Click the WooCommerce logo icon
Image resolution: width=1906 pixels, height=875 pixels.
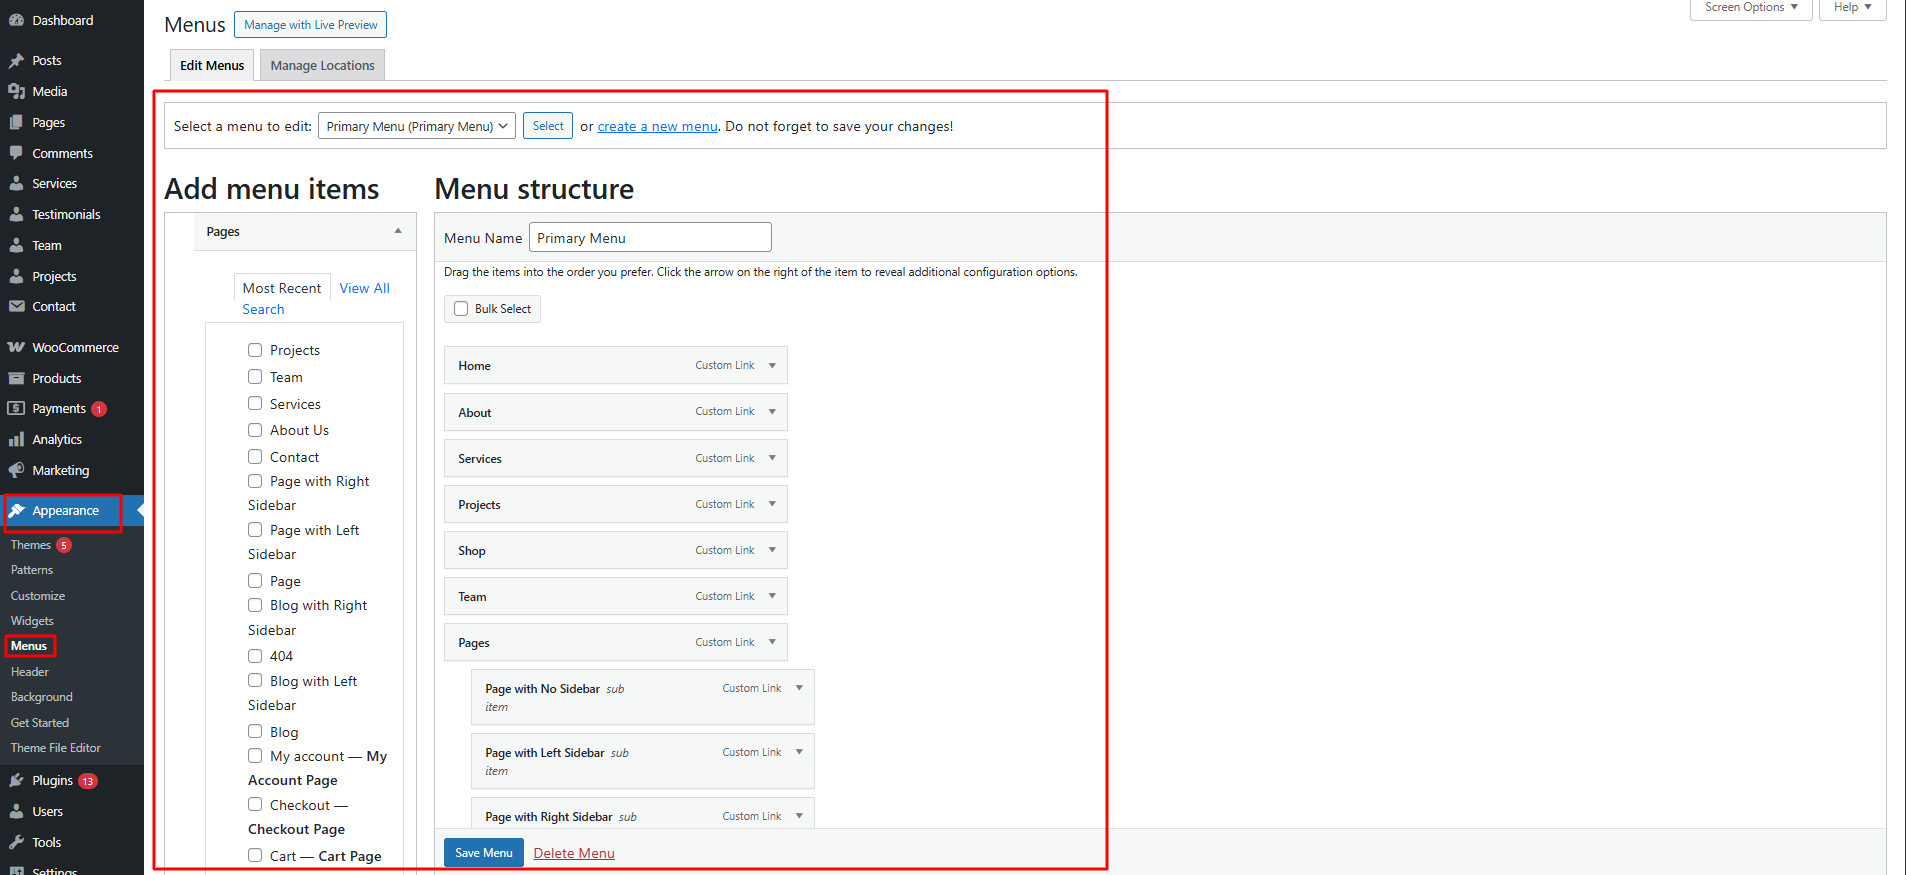pos(16,347)
